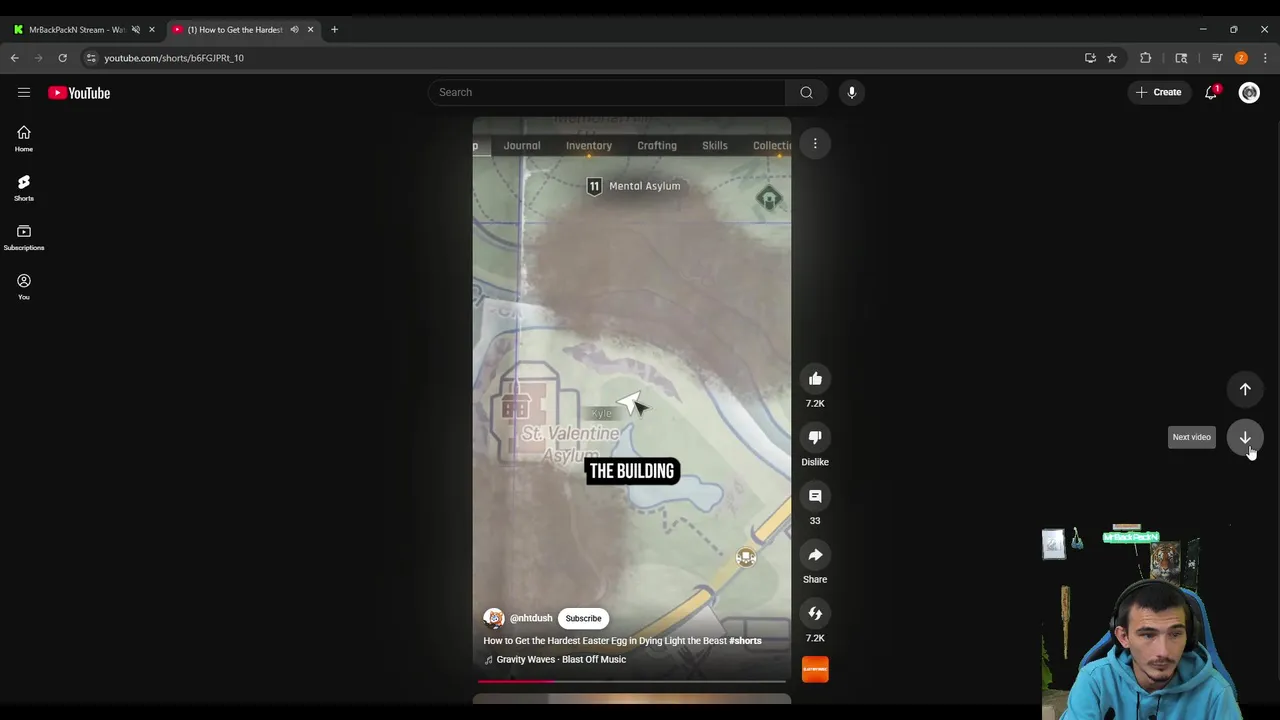The width and height of the screenshot is (1280, 720).
Task: Click the Short's title text
Action: coord(622,641)
